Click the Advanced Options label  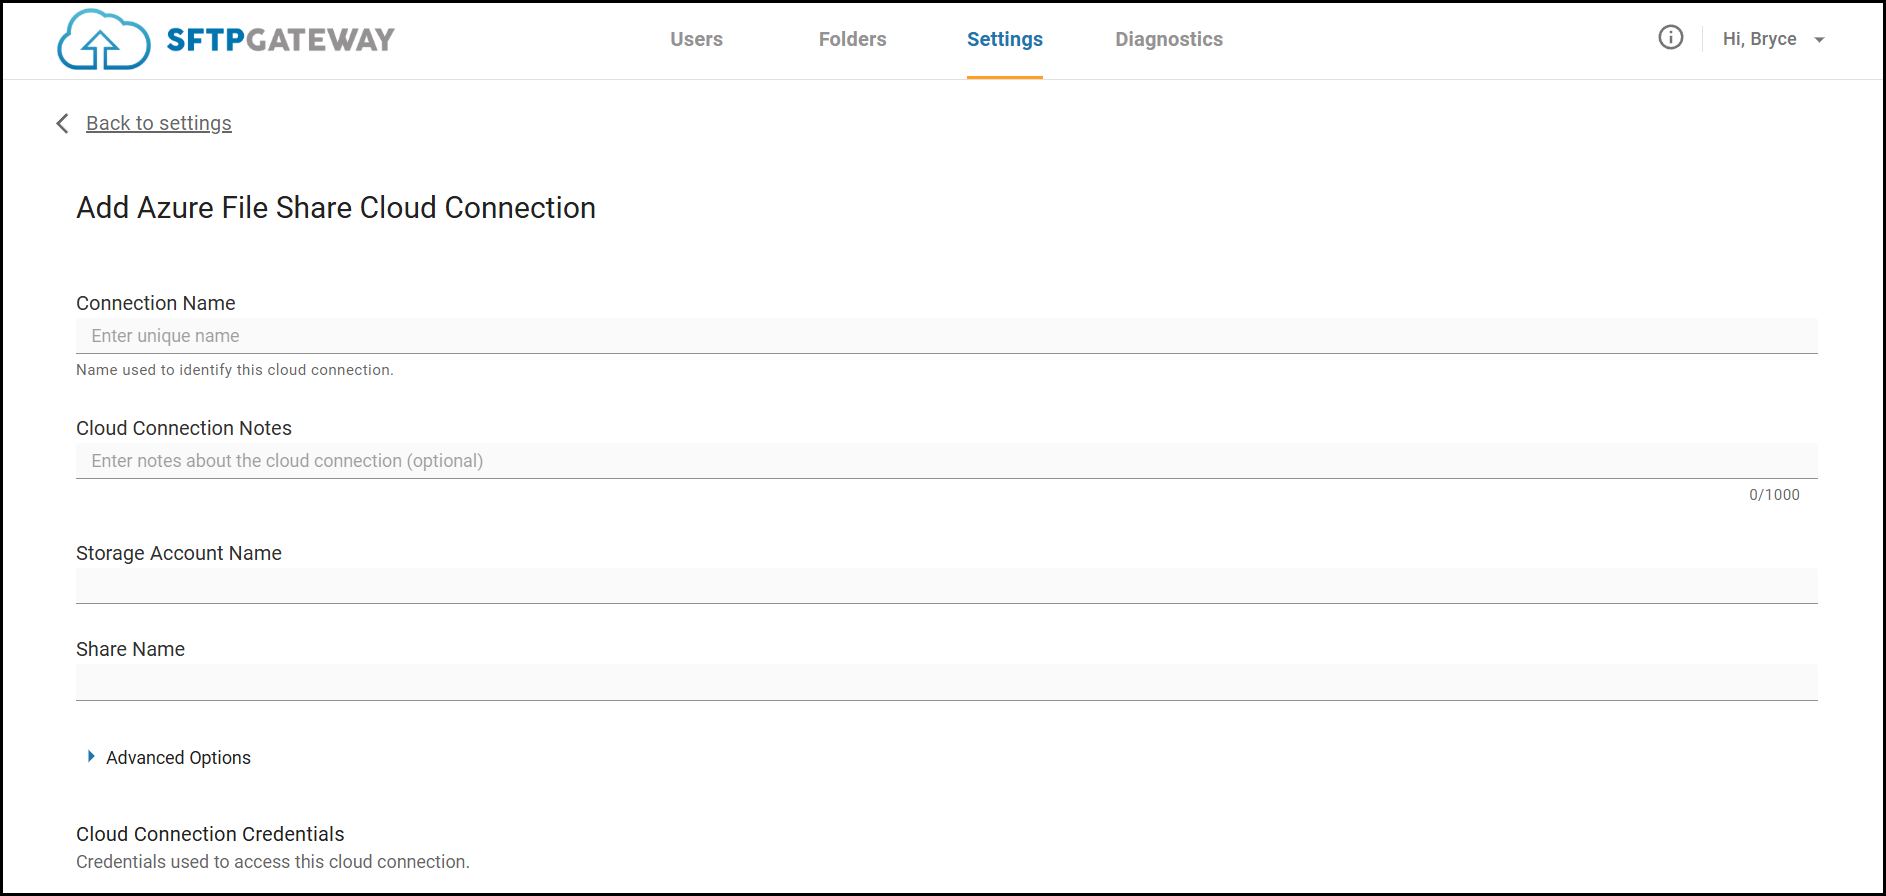pos(178,758)
